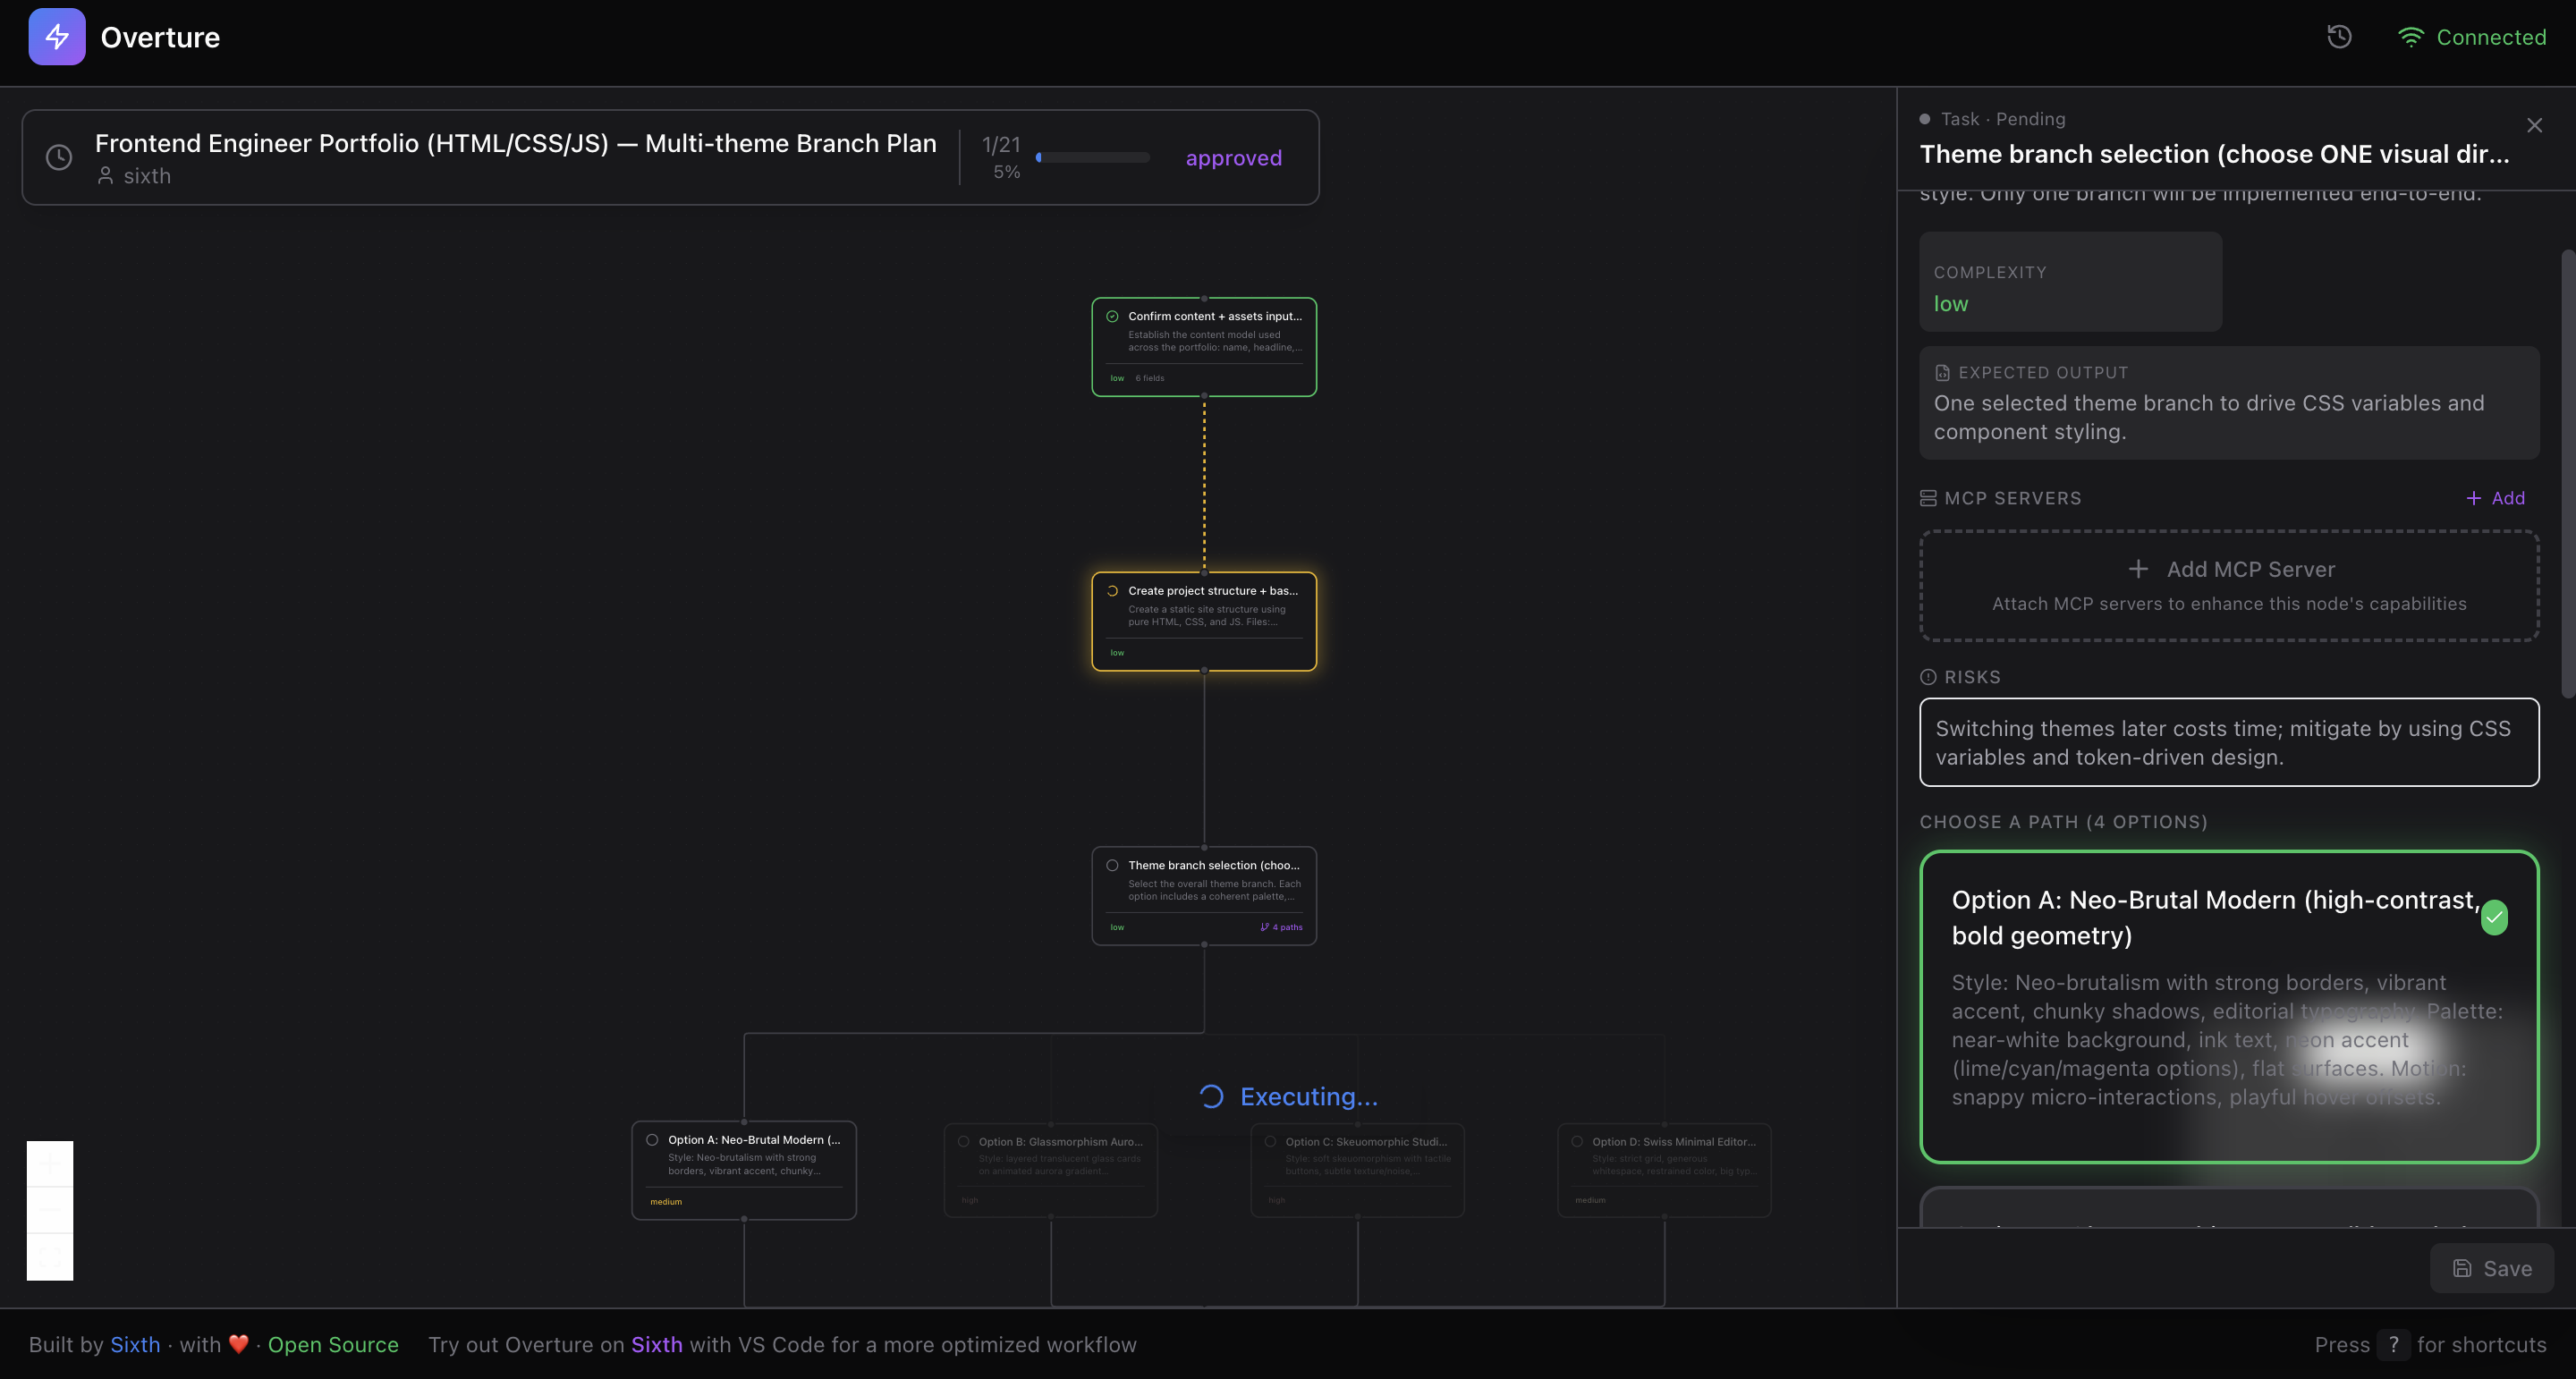This screenshot has width=2576, height=1379.
Task: Zoom in on the graph canvas
Action: coord(50,1164)
